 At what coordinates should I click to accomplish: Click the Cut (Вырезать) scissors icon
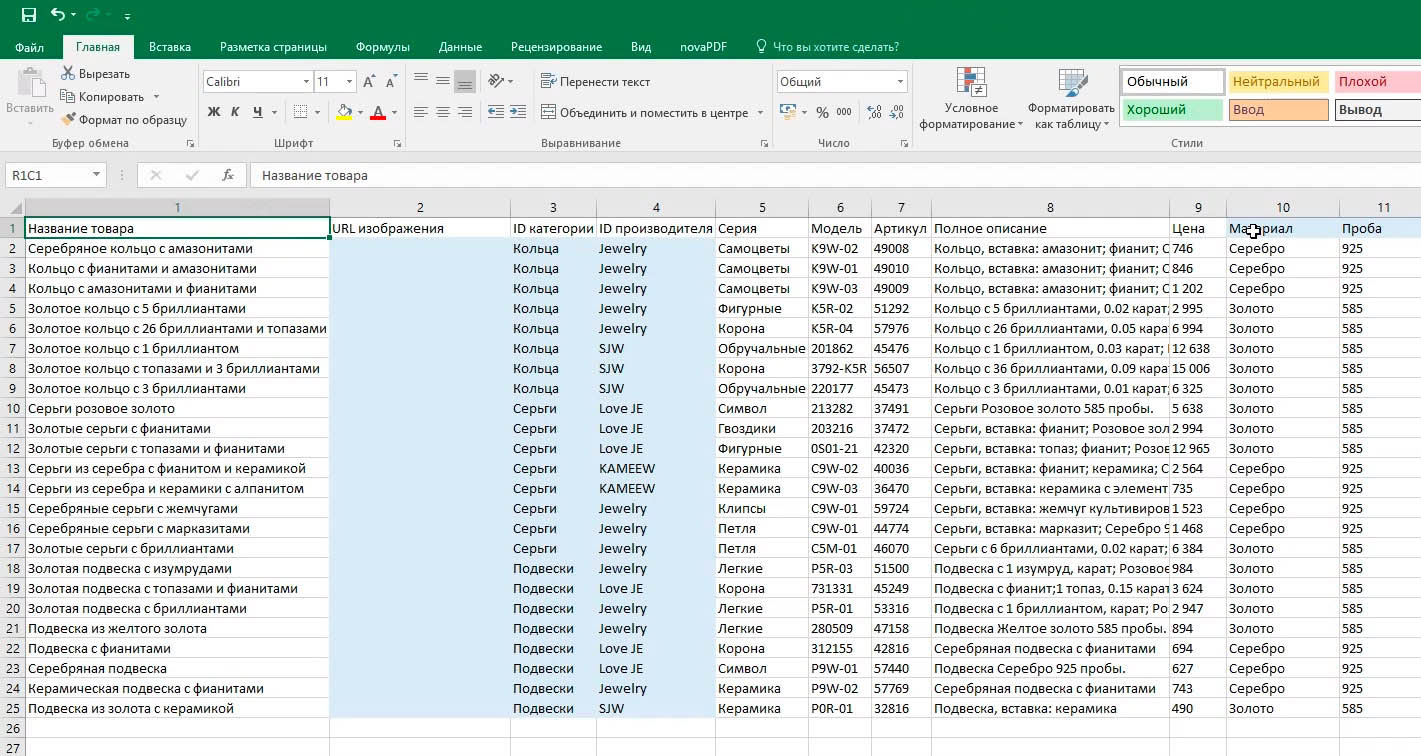pyautogui.click(x=68, y=74)
